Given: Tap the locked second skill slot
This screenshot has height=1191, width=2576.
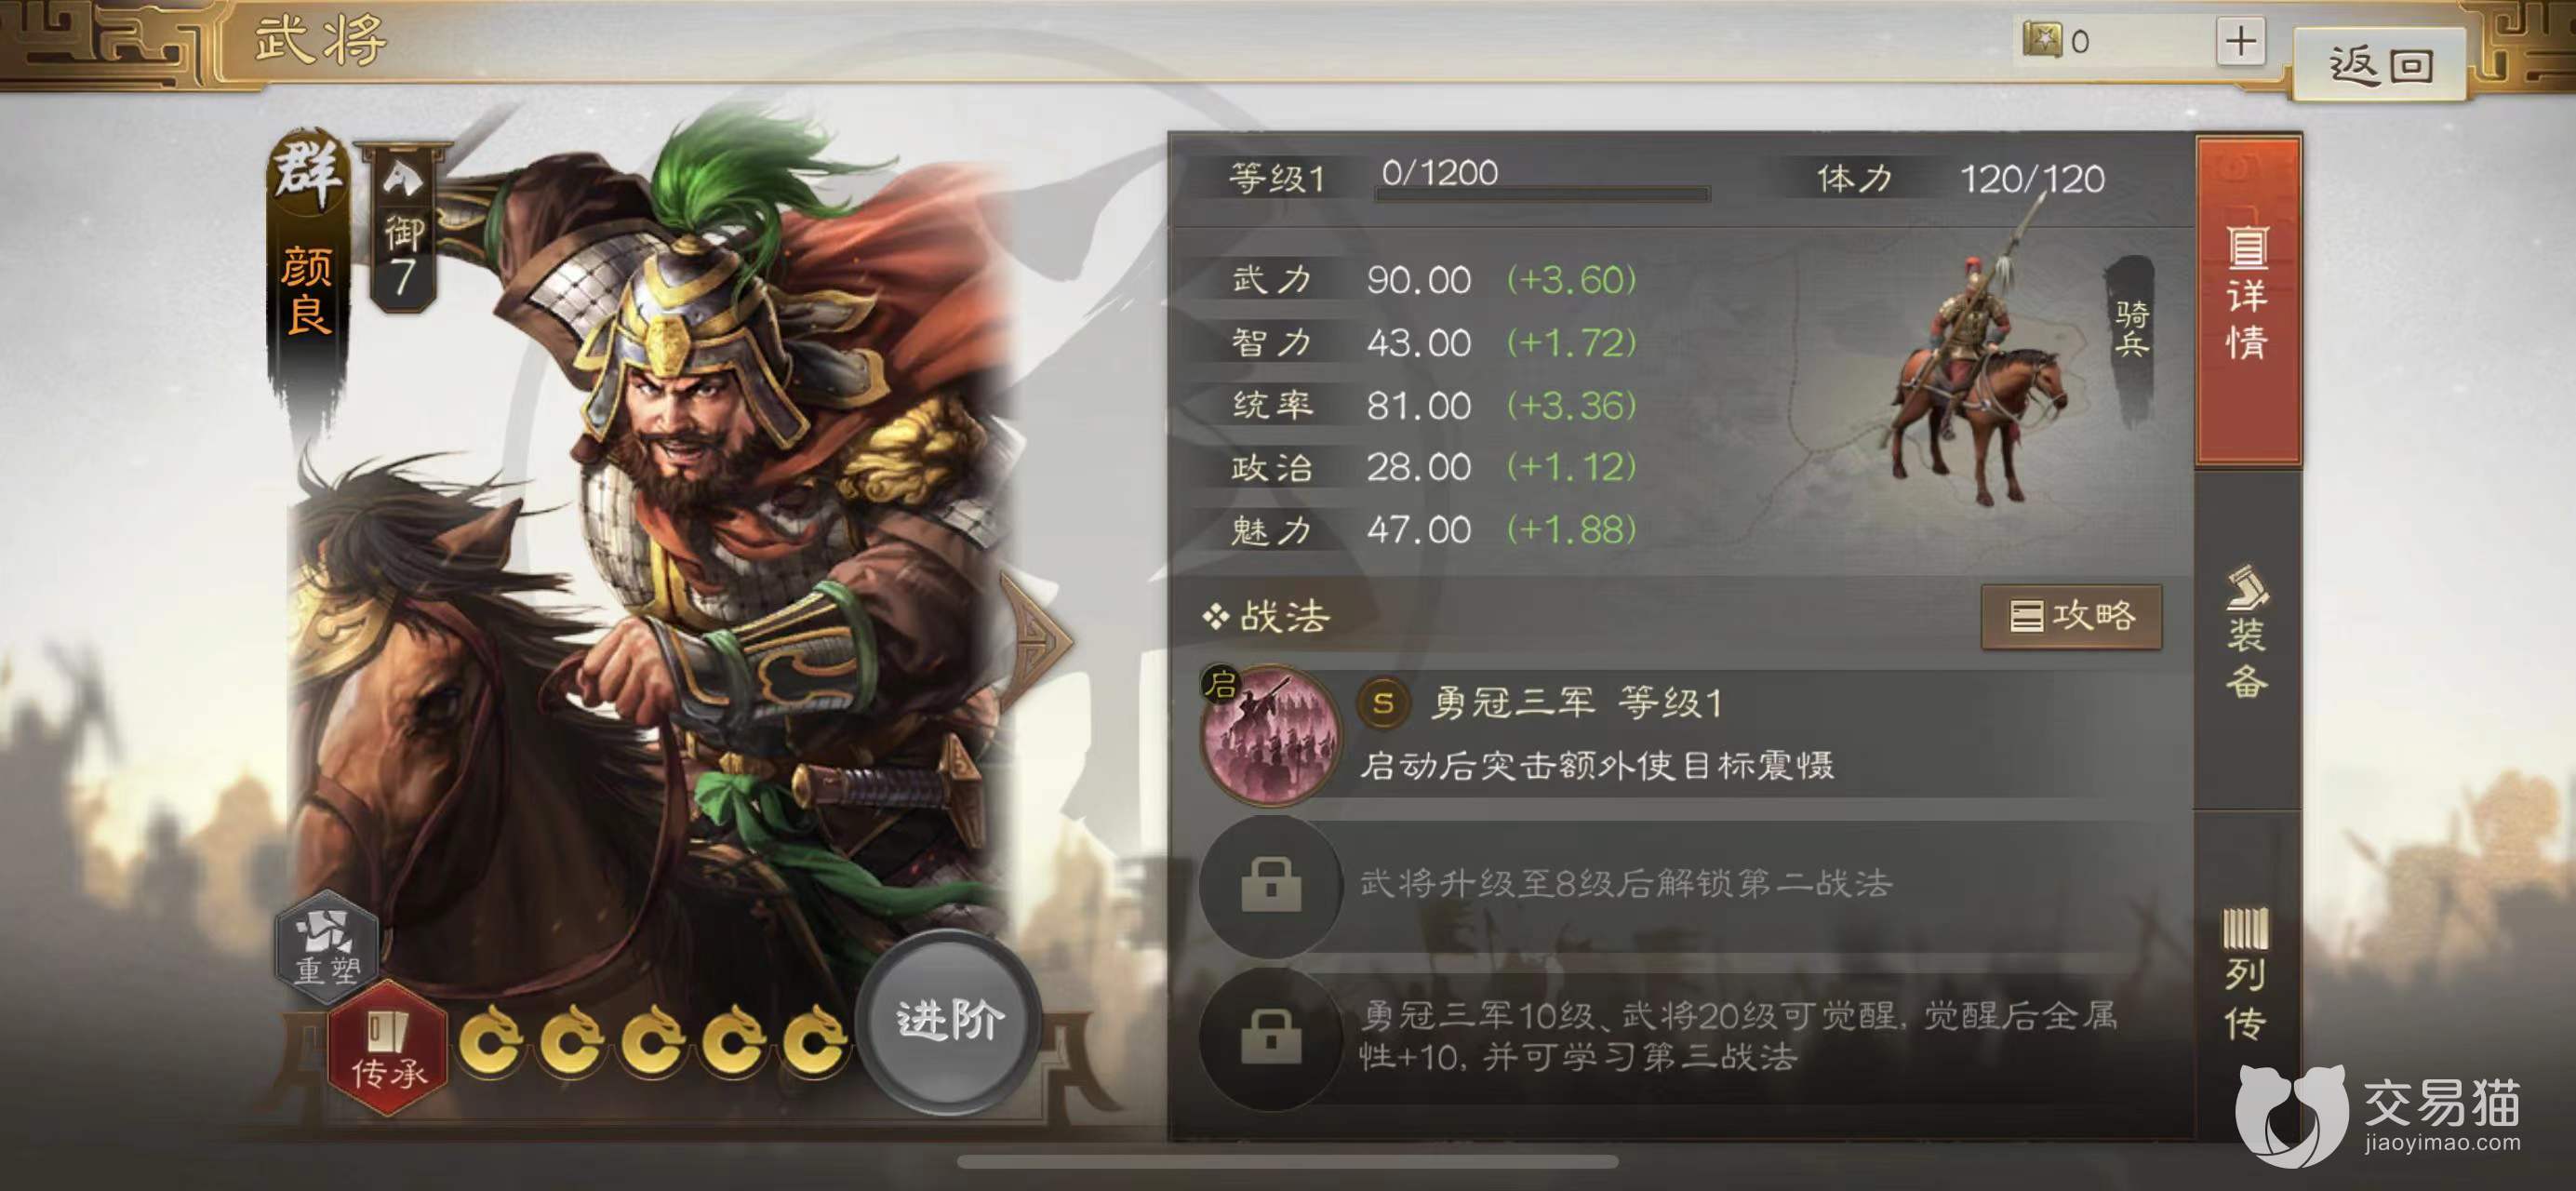Looking at the screenshot, I should point(1271,885).
